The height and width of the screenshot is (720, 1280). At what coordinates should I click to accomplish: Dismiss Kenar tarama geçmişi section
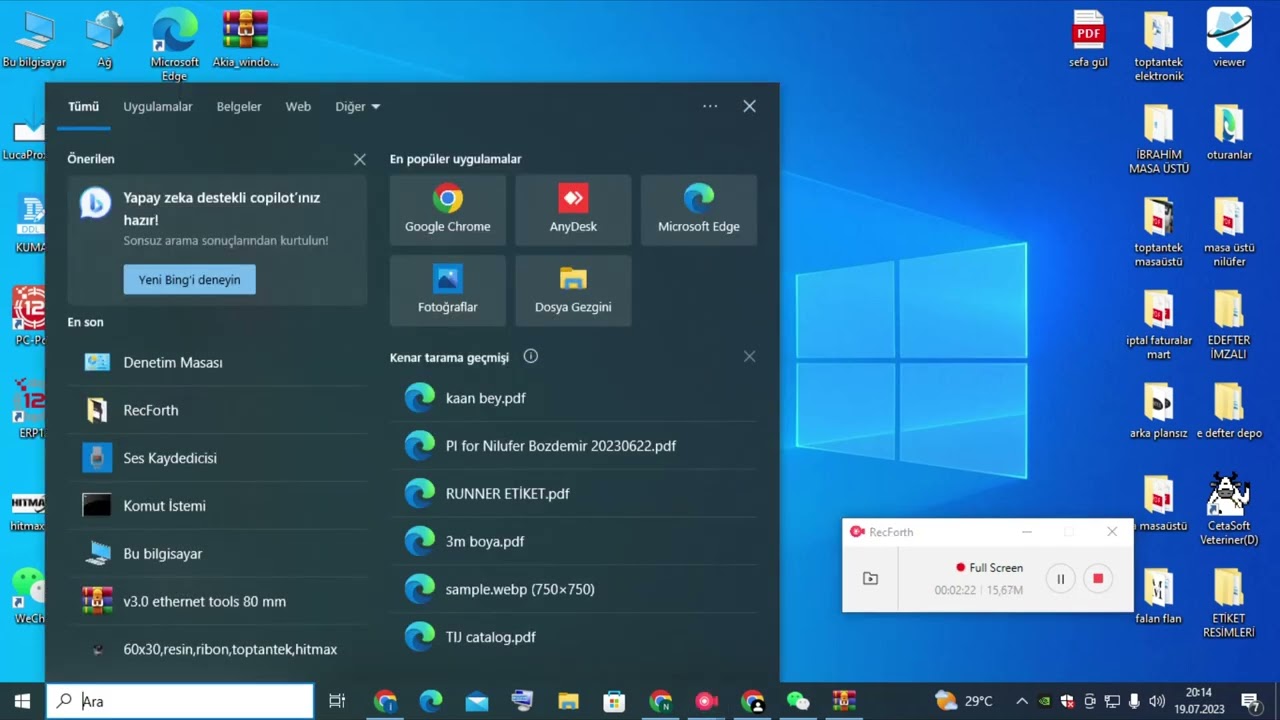click(749, 356)
